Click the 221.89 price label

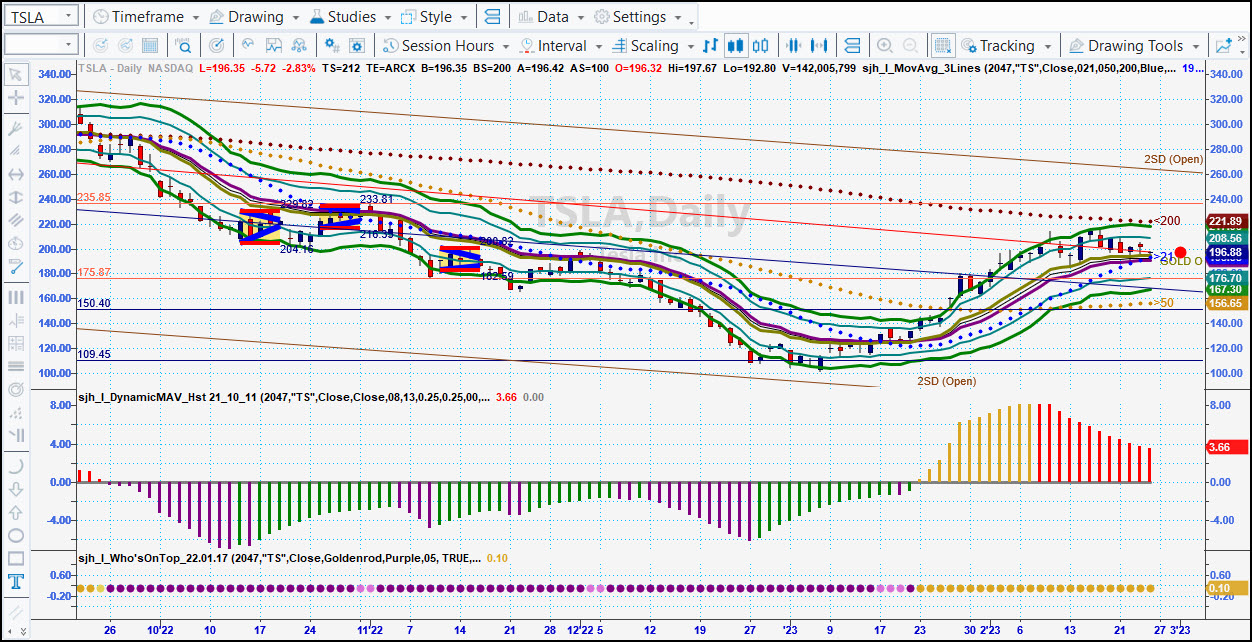tap(1225, 221)
